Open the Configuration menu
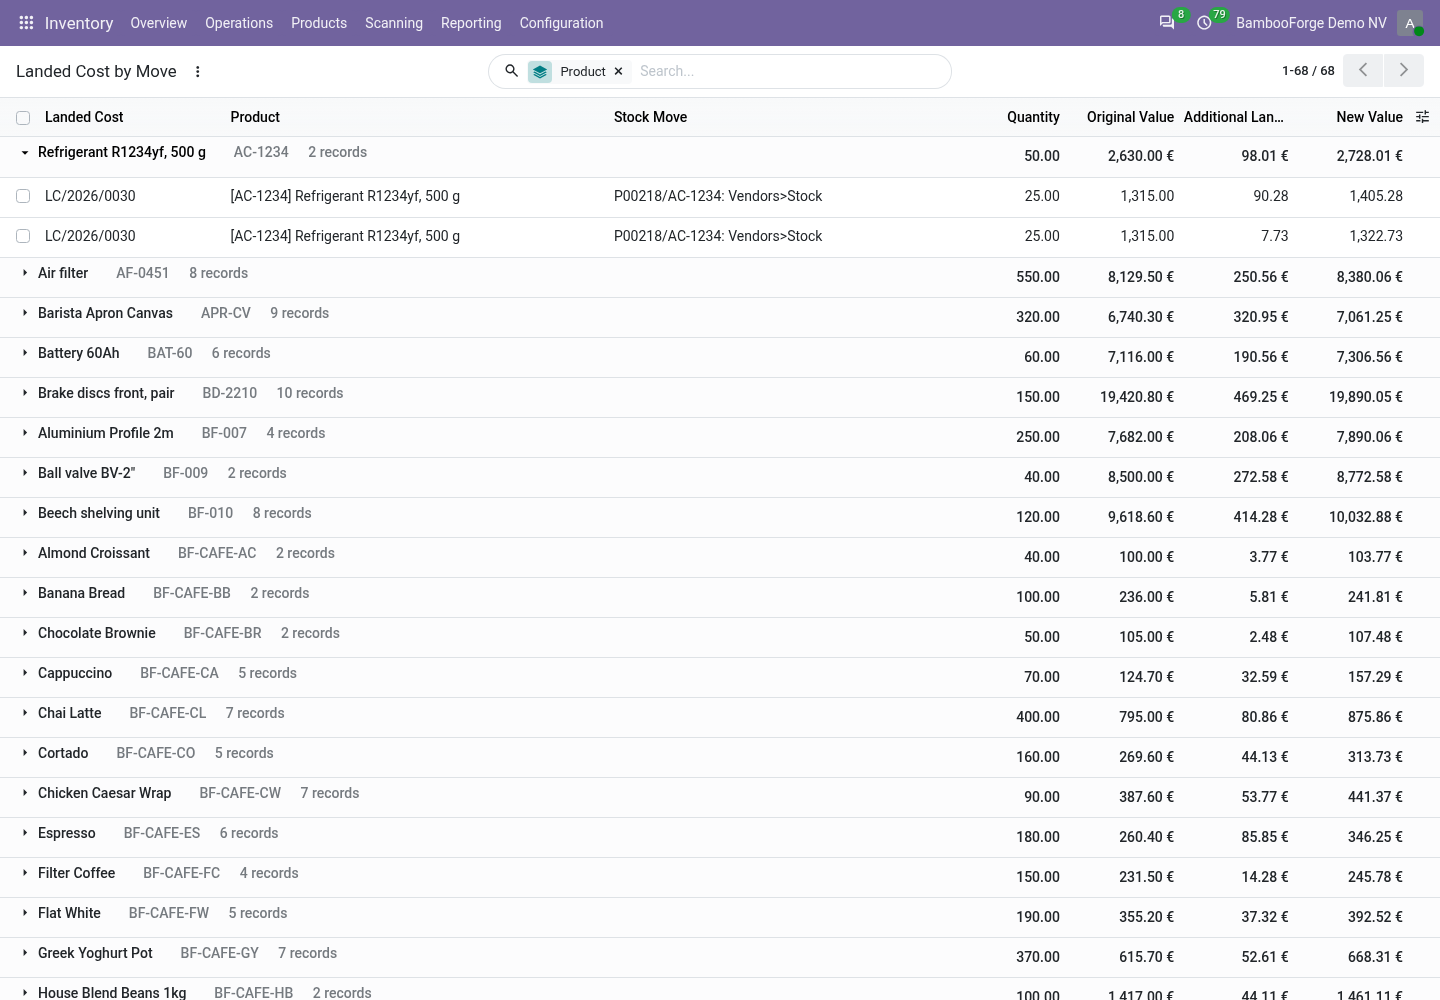This screenshot has width=1440, height=1000. point(561,23)
